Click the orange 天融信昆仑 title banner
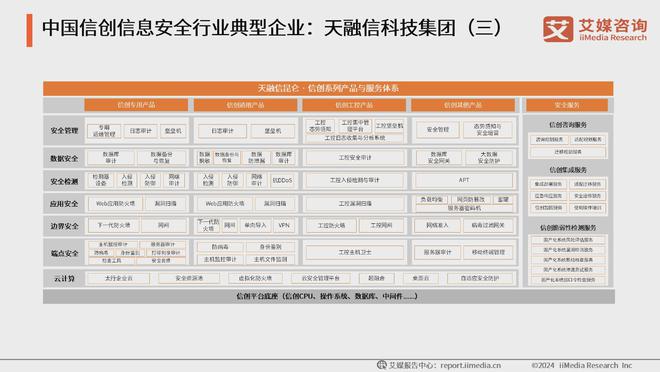Screen dimensions: 660x372 (x=328, y=88)
